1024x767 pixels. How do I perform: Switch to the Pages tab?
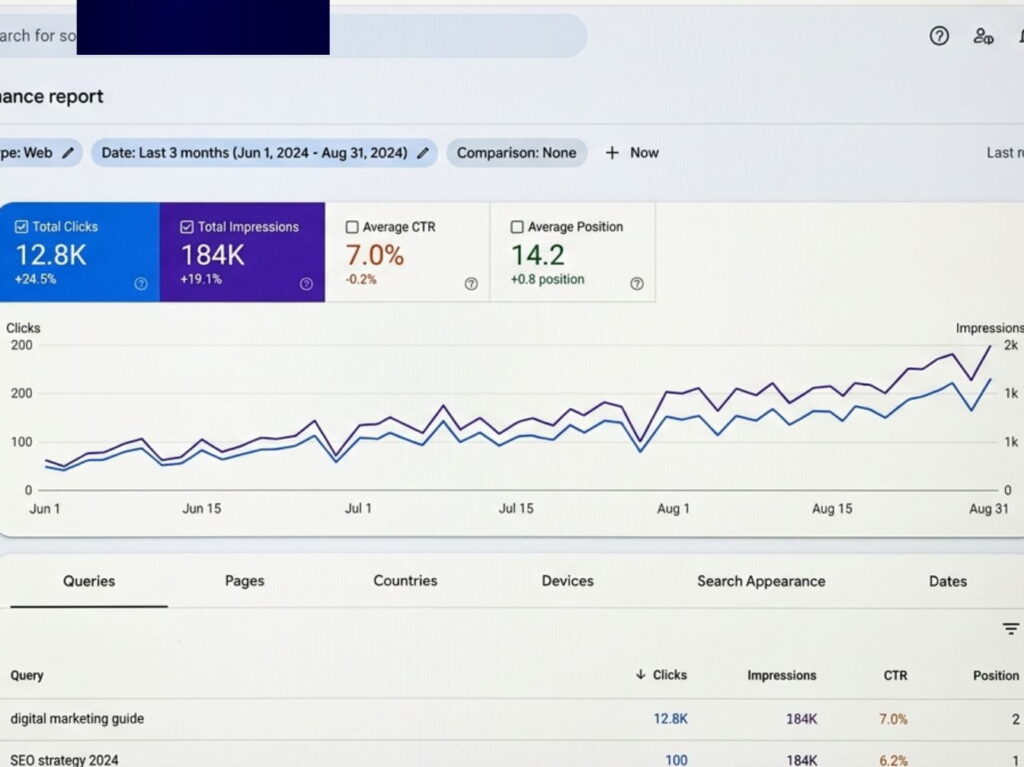pos(244,581)
